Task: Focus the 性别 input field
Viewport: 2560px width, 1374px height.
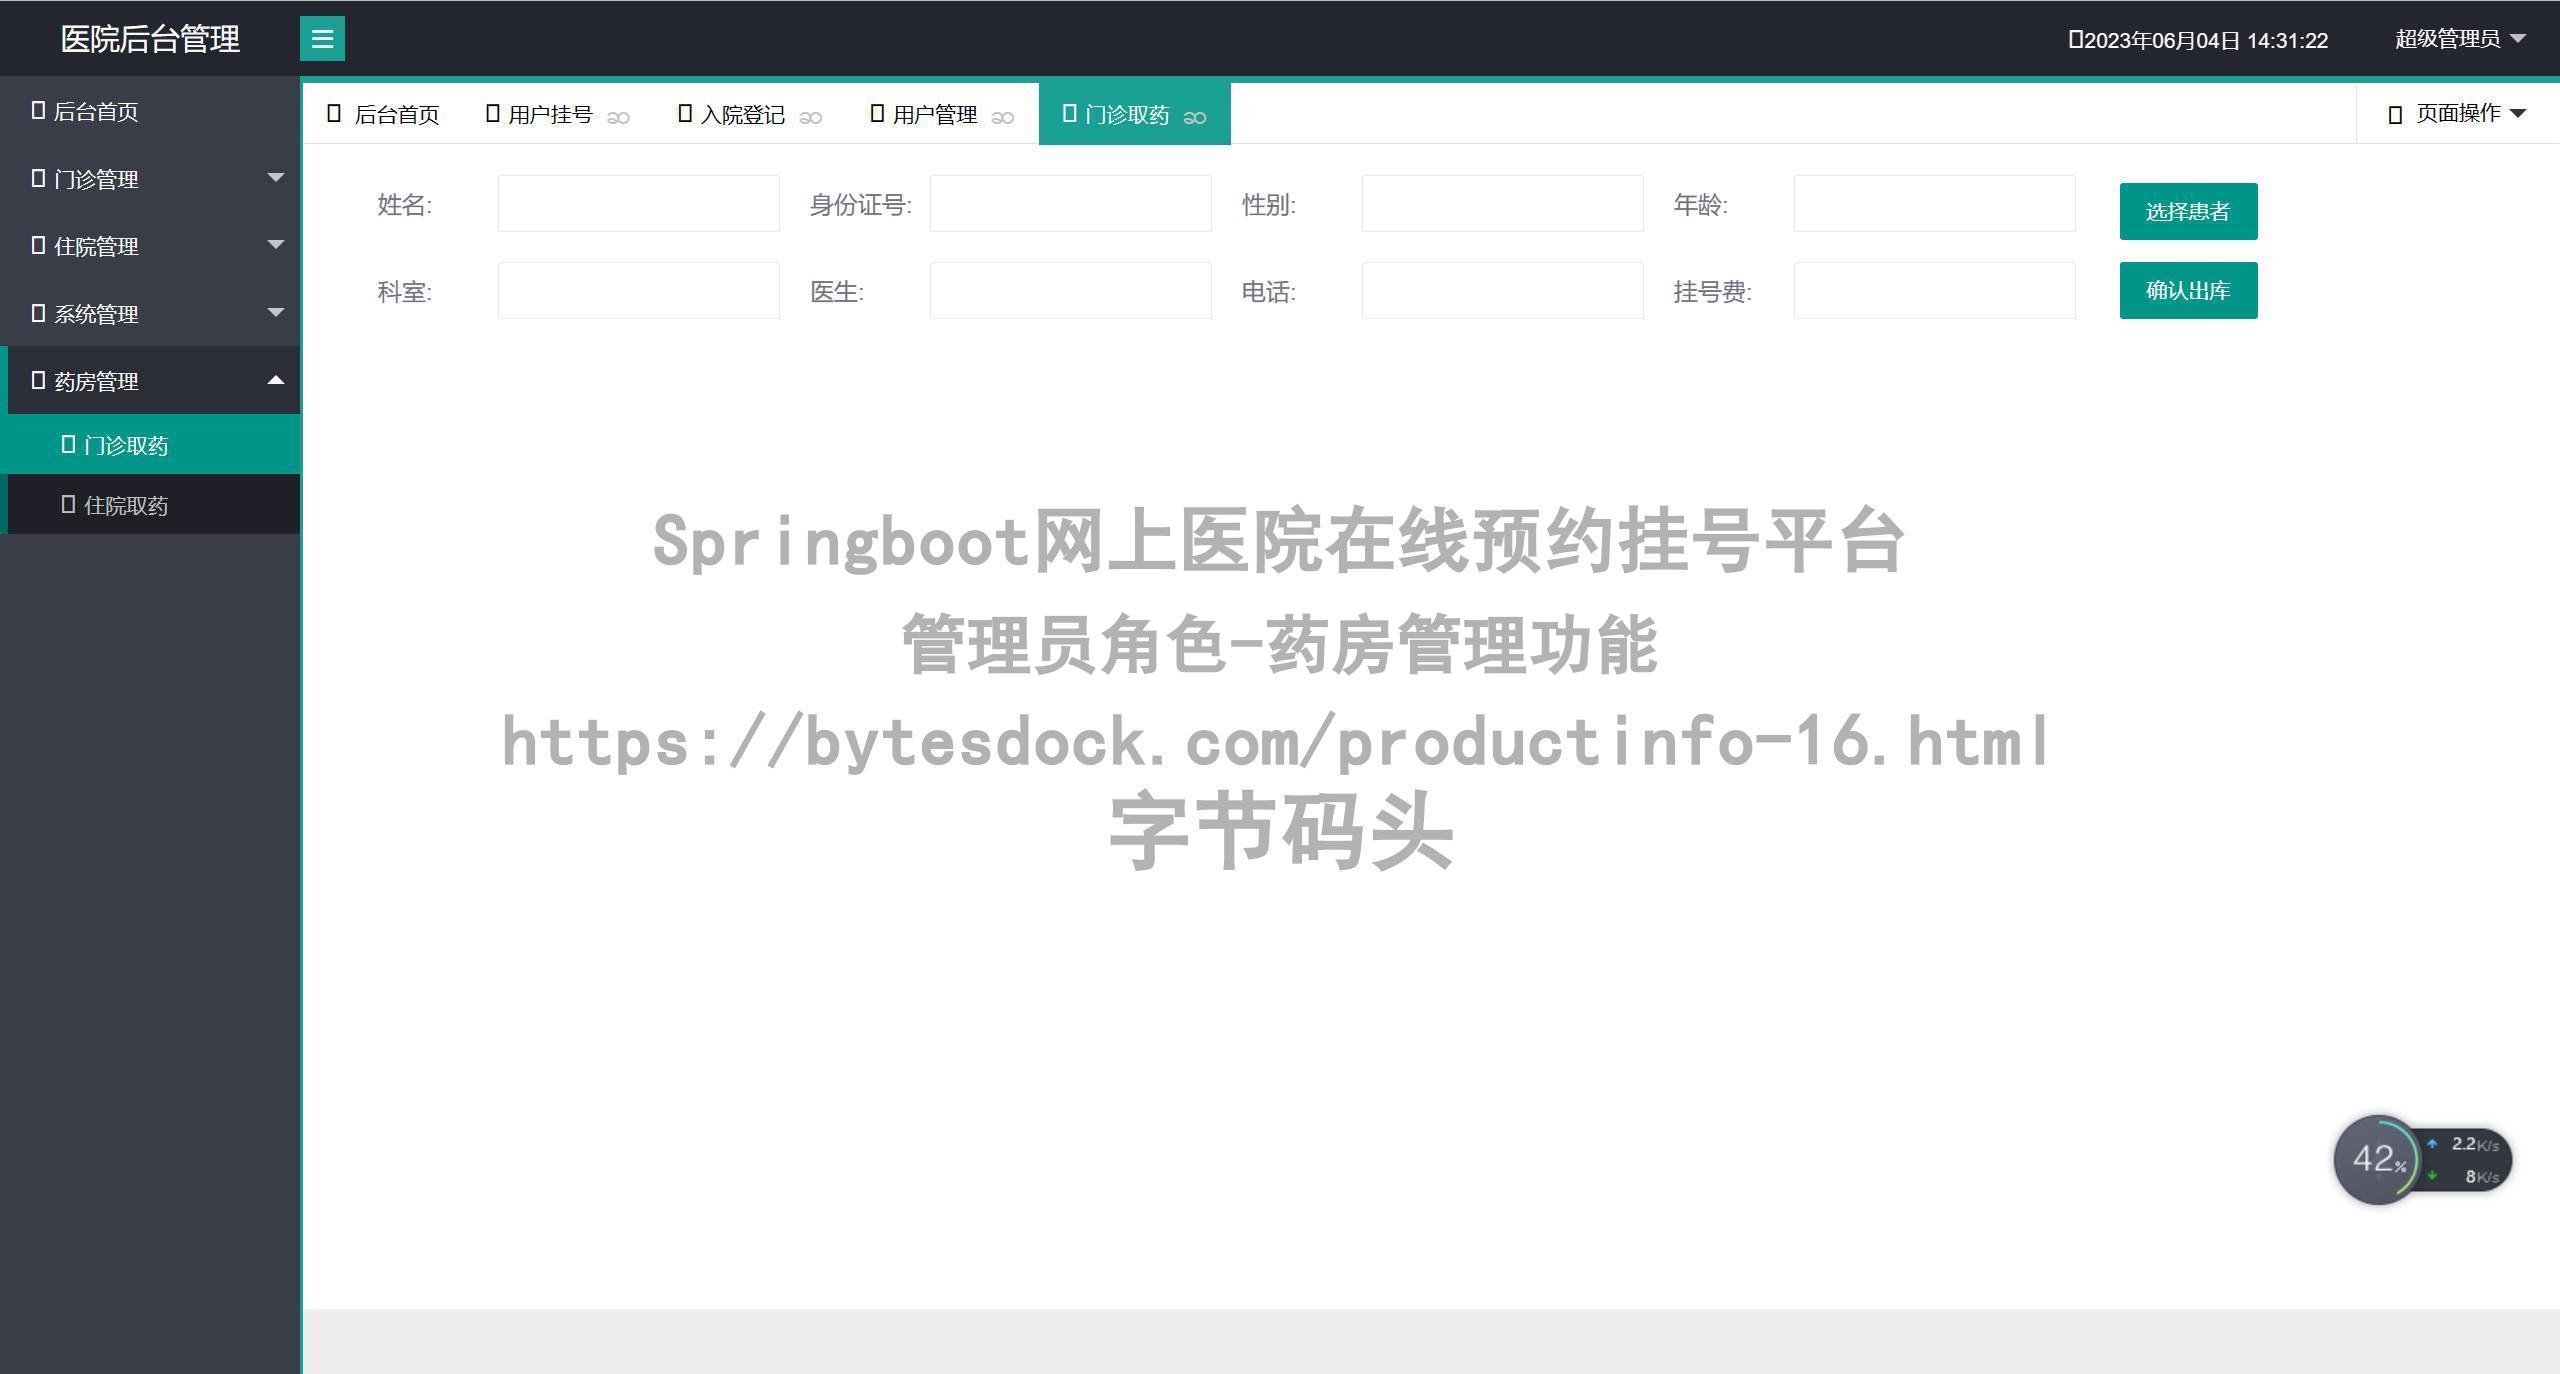Action: click(x=1503, y=203)
